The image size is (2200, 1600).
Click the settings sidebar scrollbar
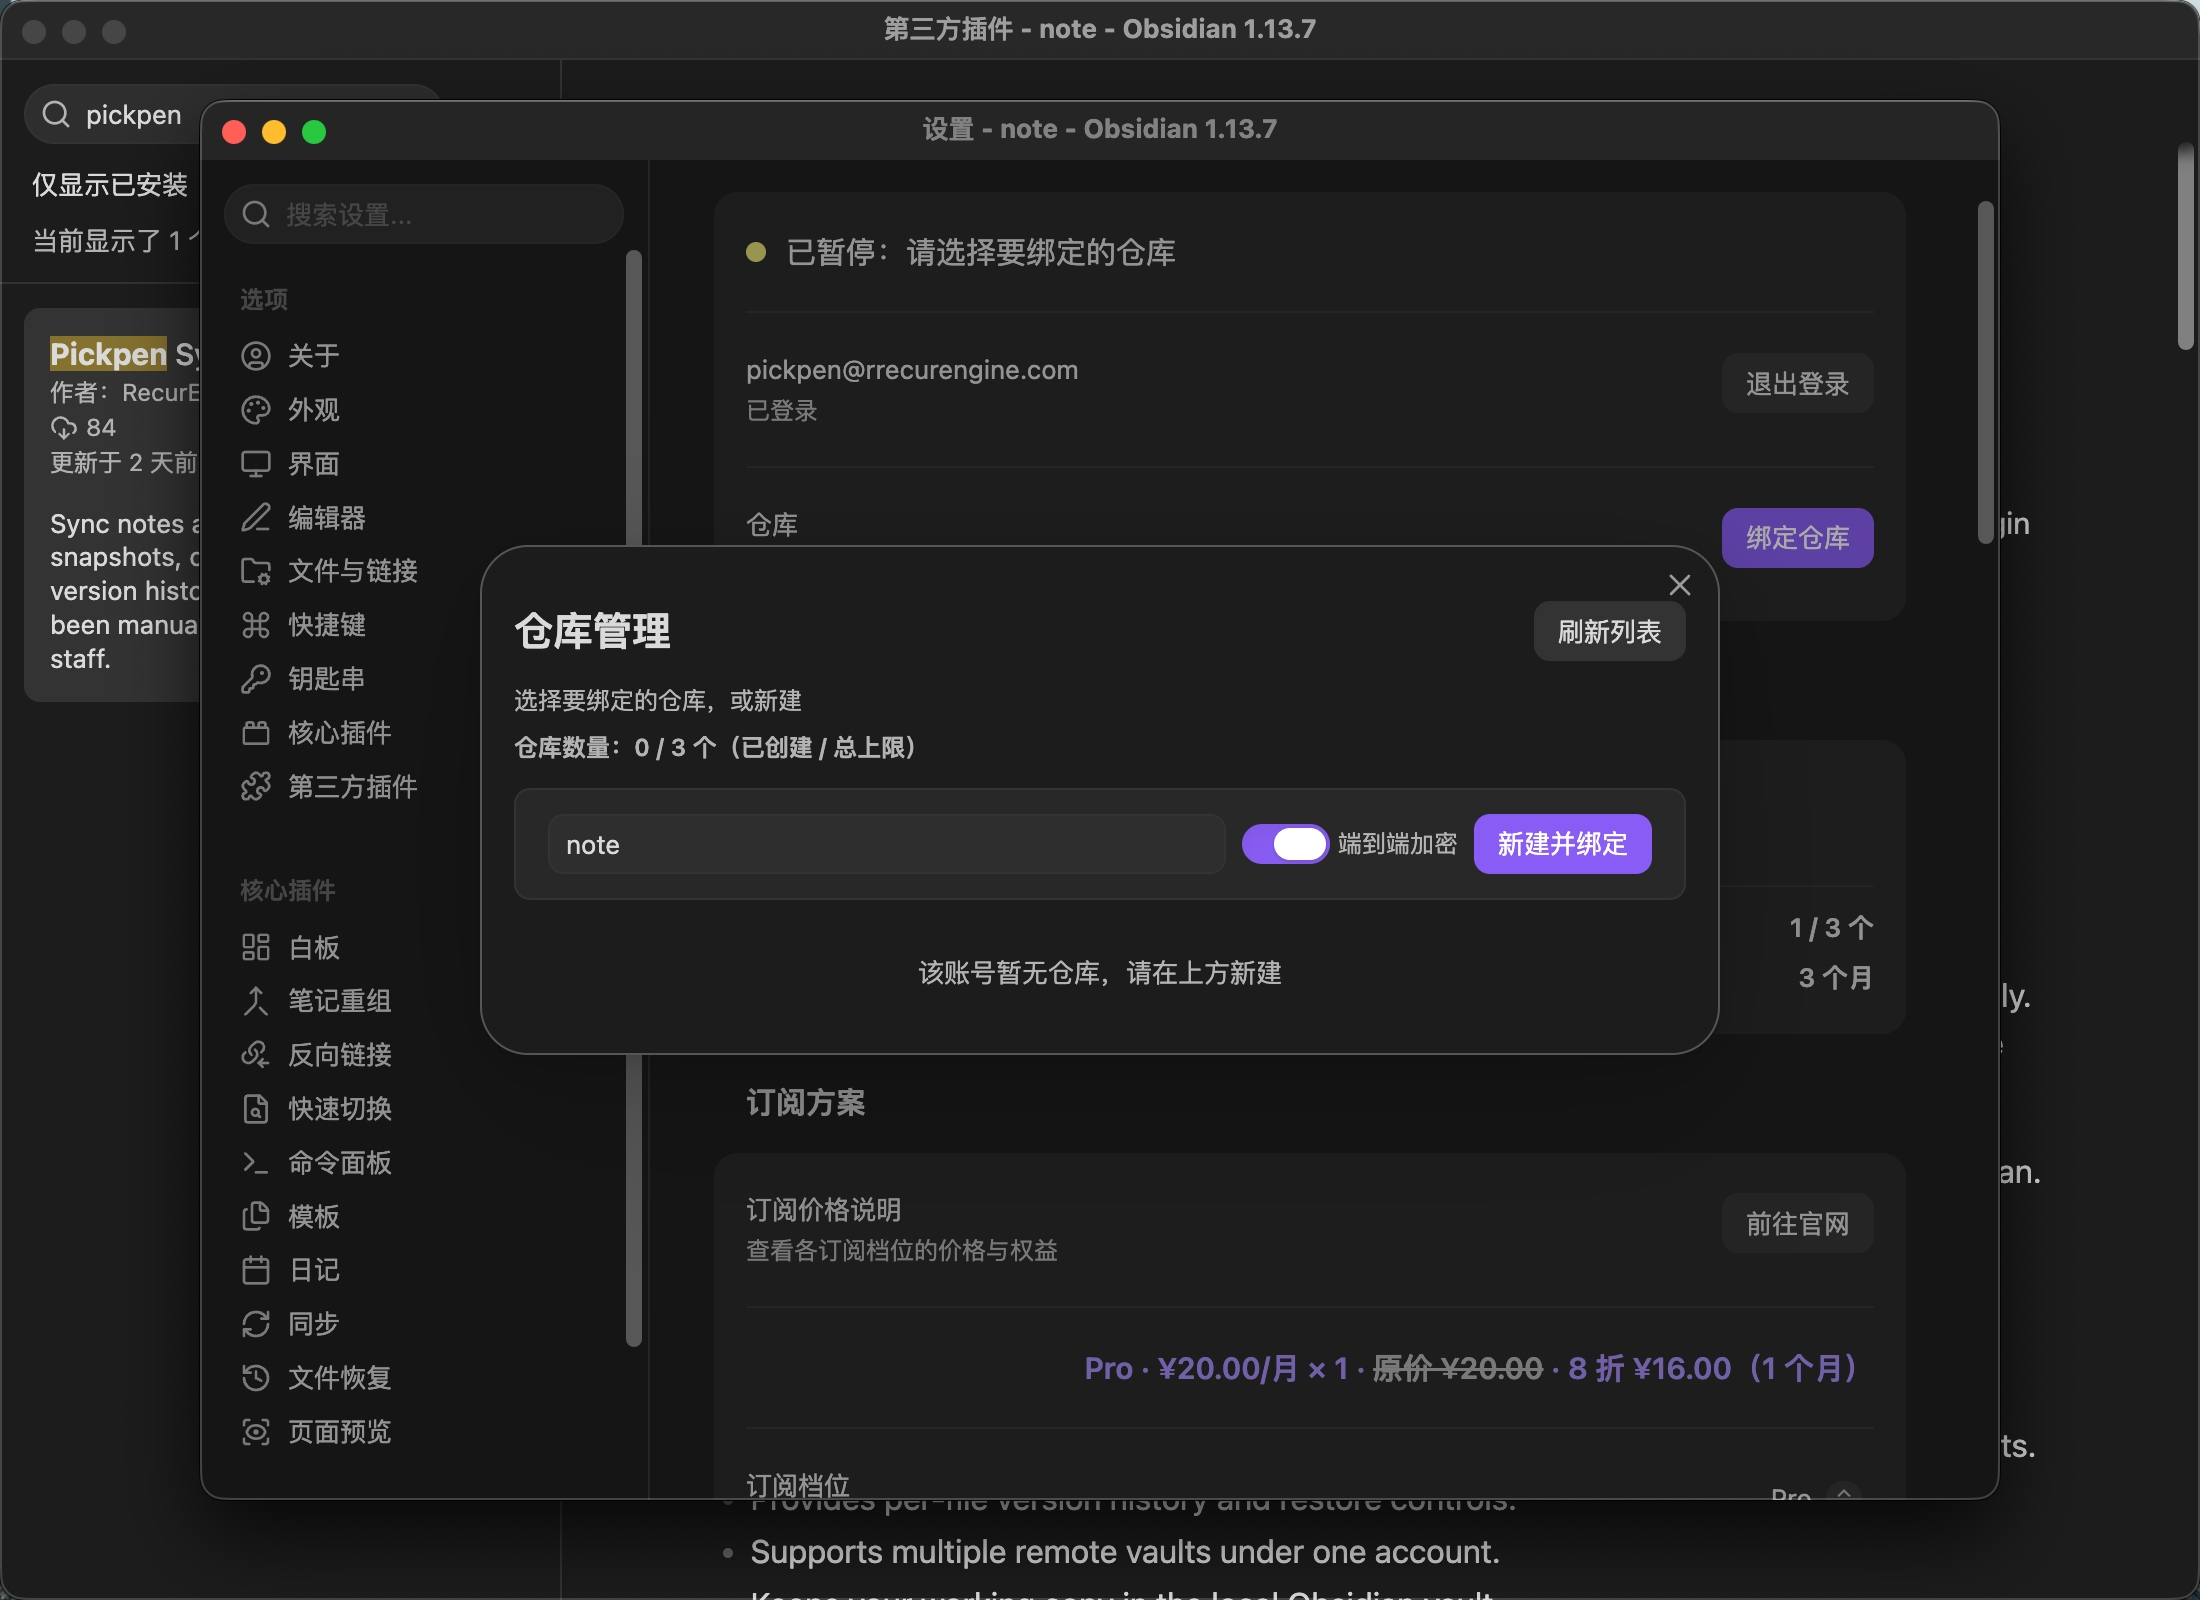(633, 798)
